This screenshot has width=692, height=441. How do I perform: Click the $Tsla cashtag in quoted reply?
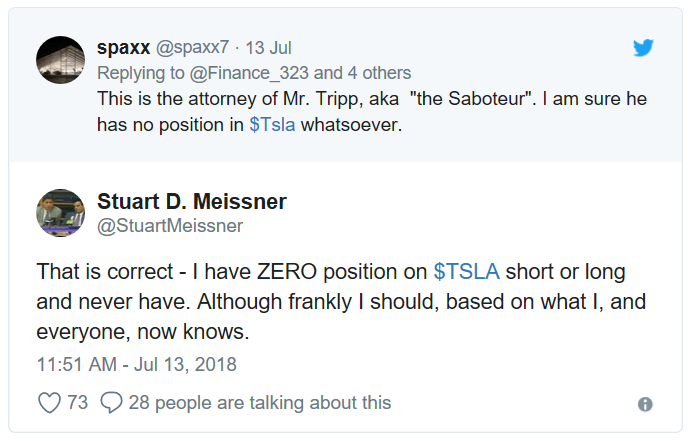(x=272, y=125)
